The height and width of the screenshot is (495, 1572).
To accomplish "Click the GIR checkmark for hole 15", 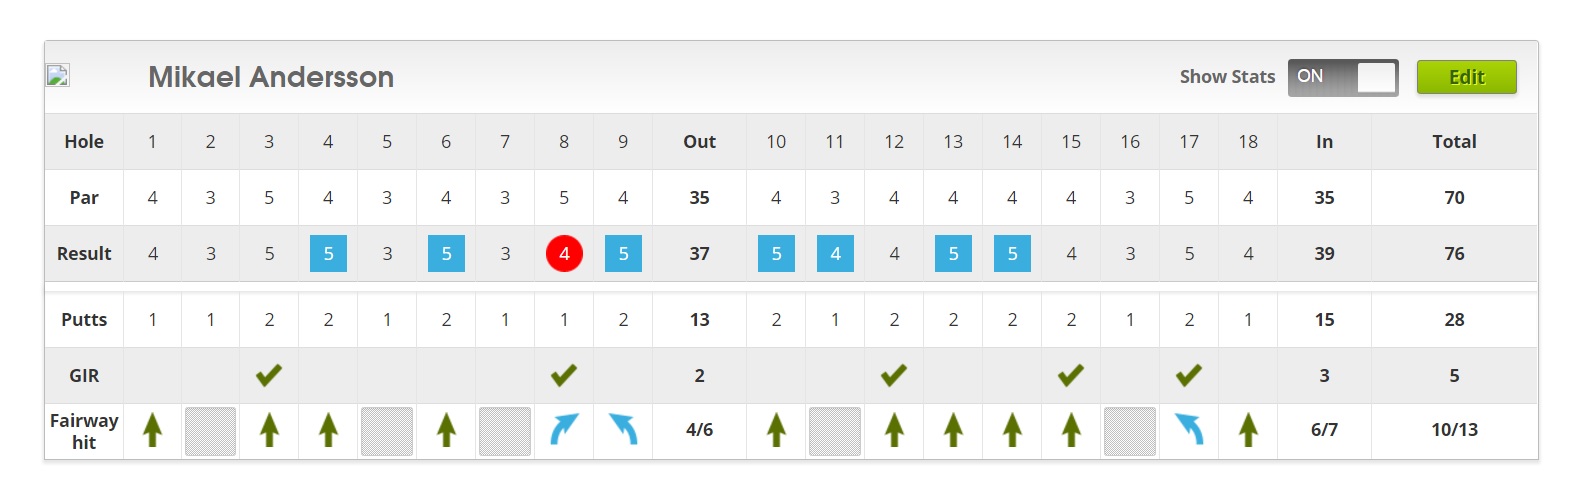I will click(1071, 375).
